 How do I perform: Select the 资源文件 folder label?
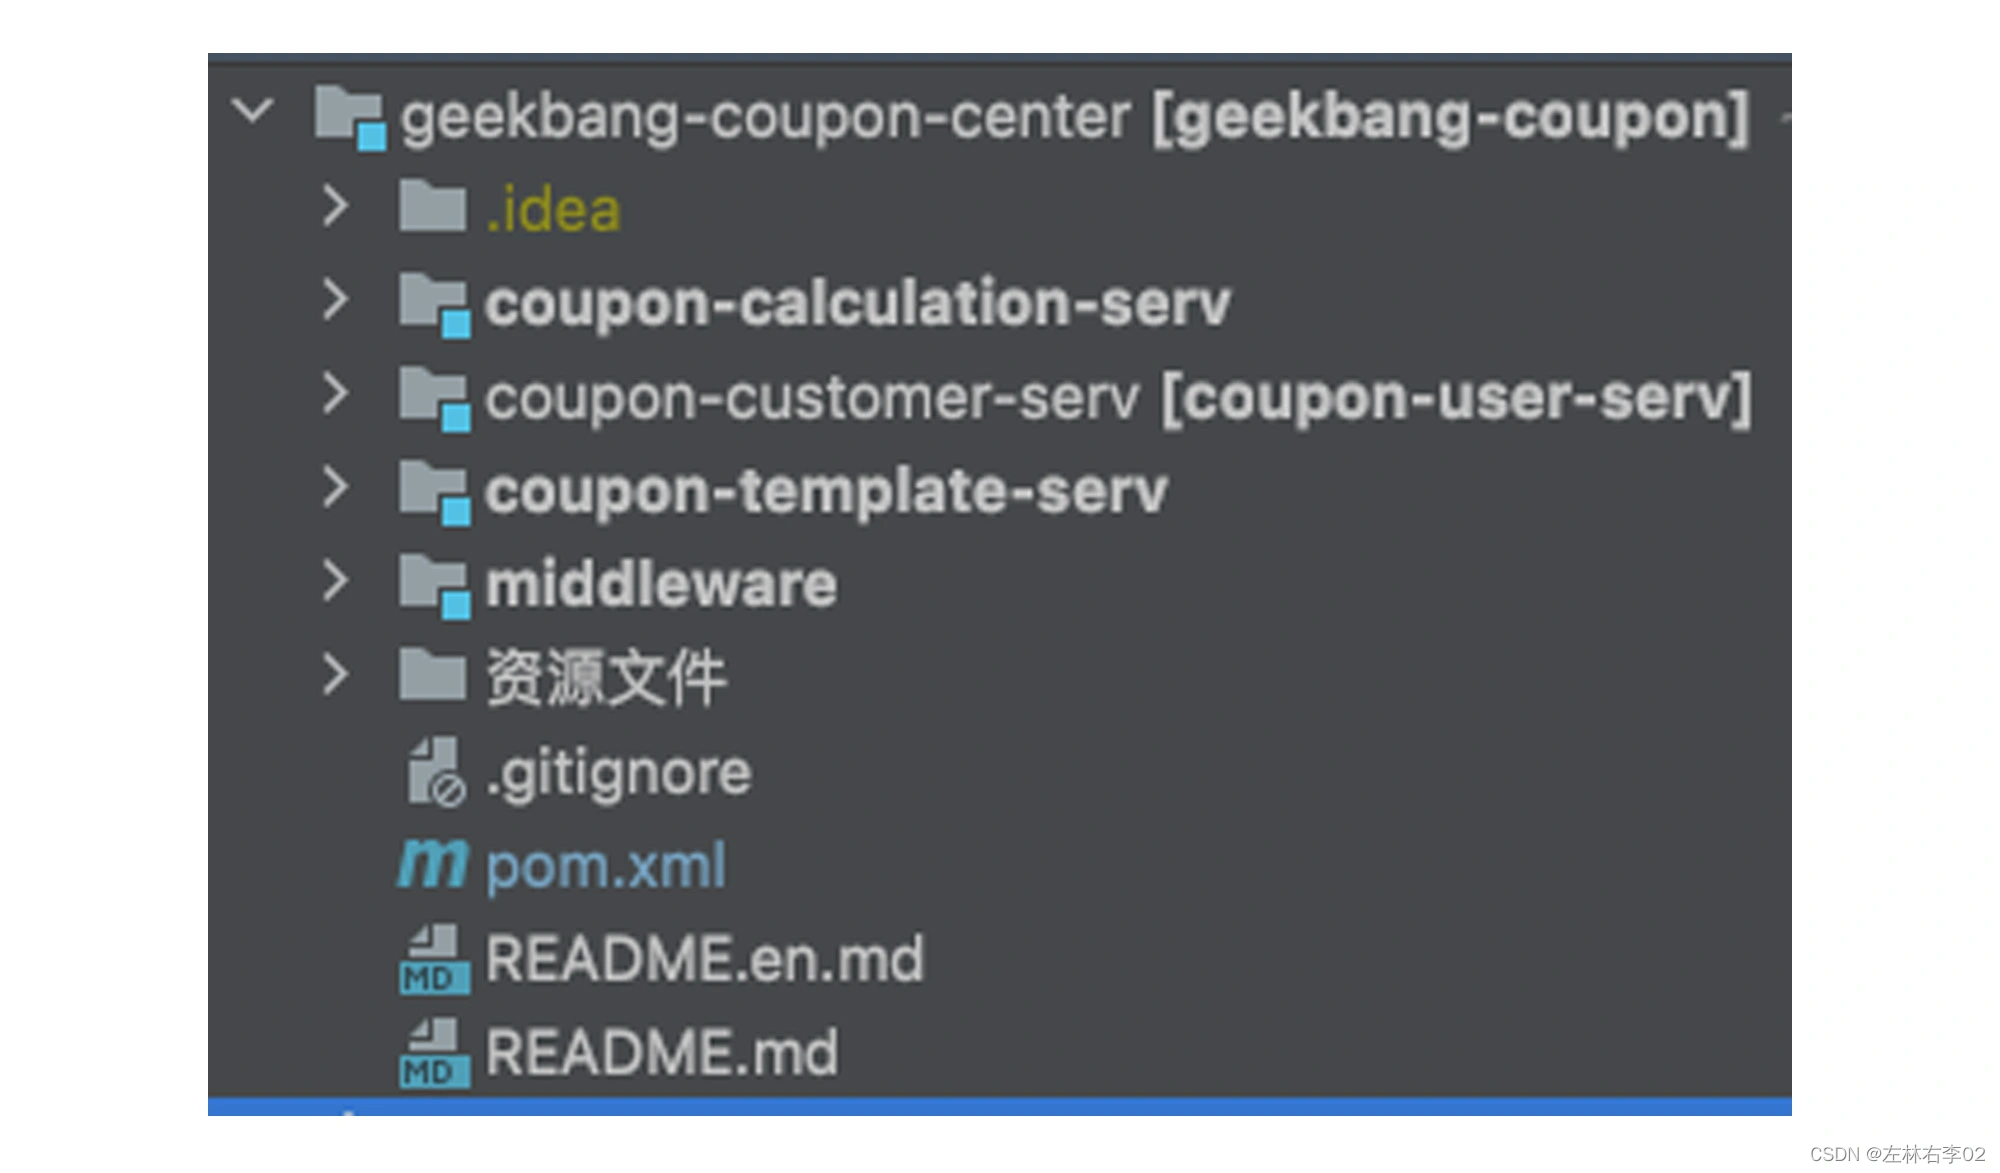click(606, 678)
